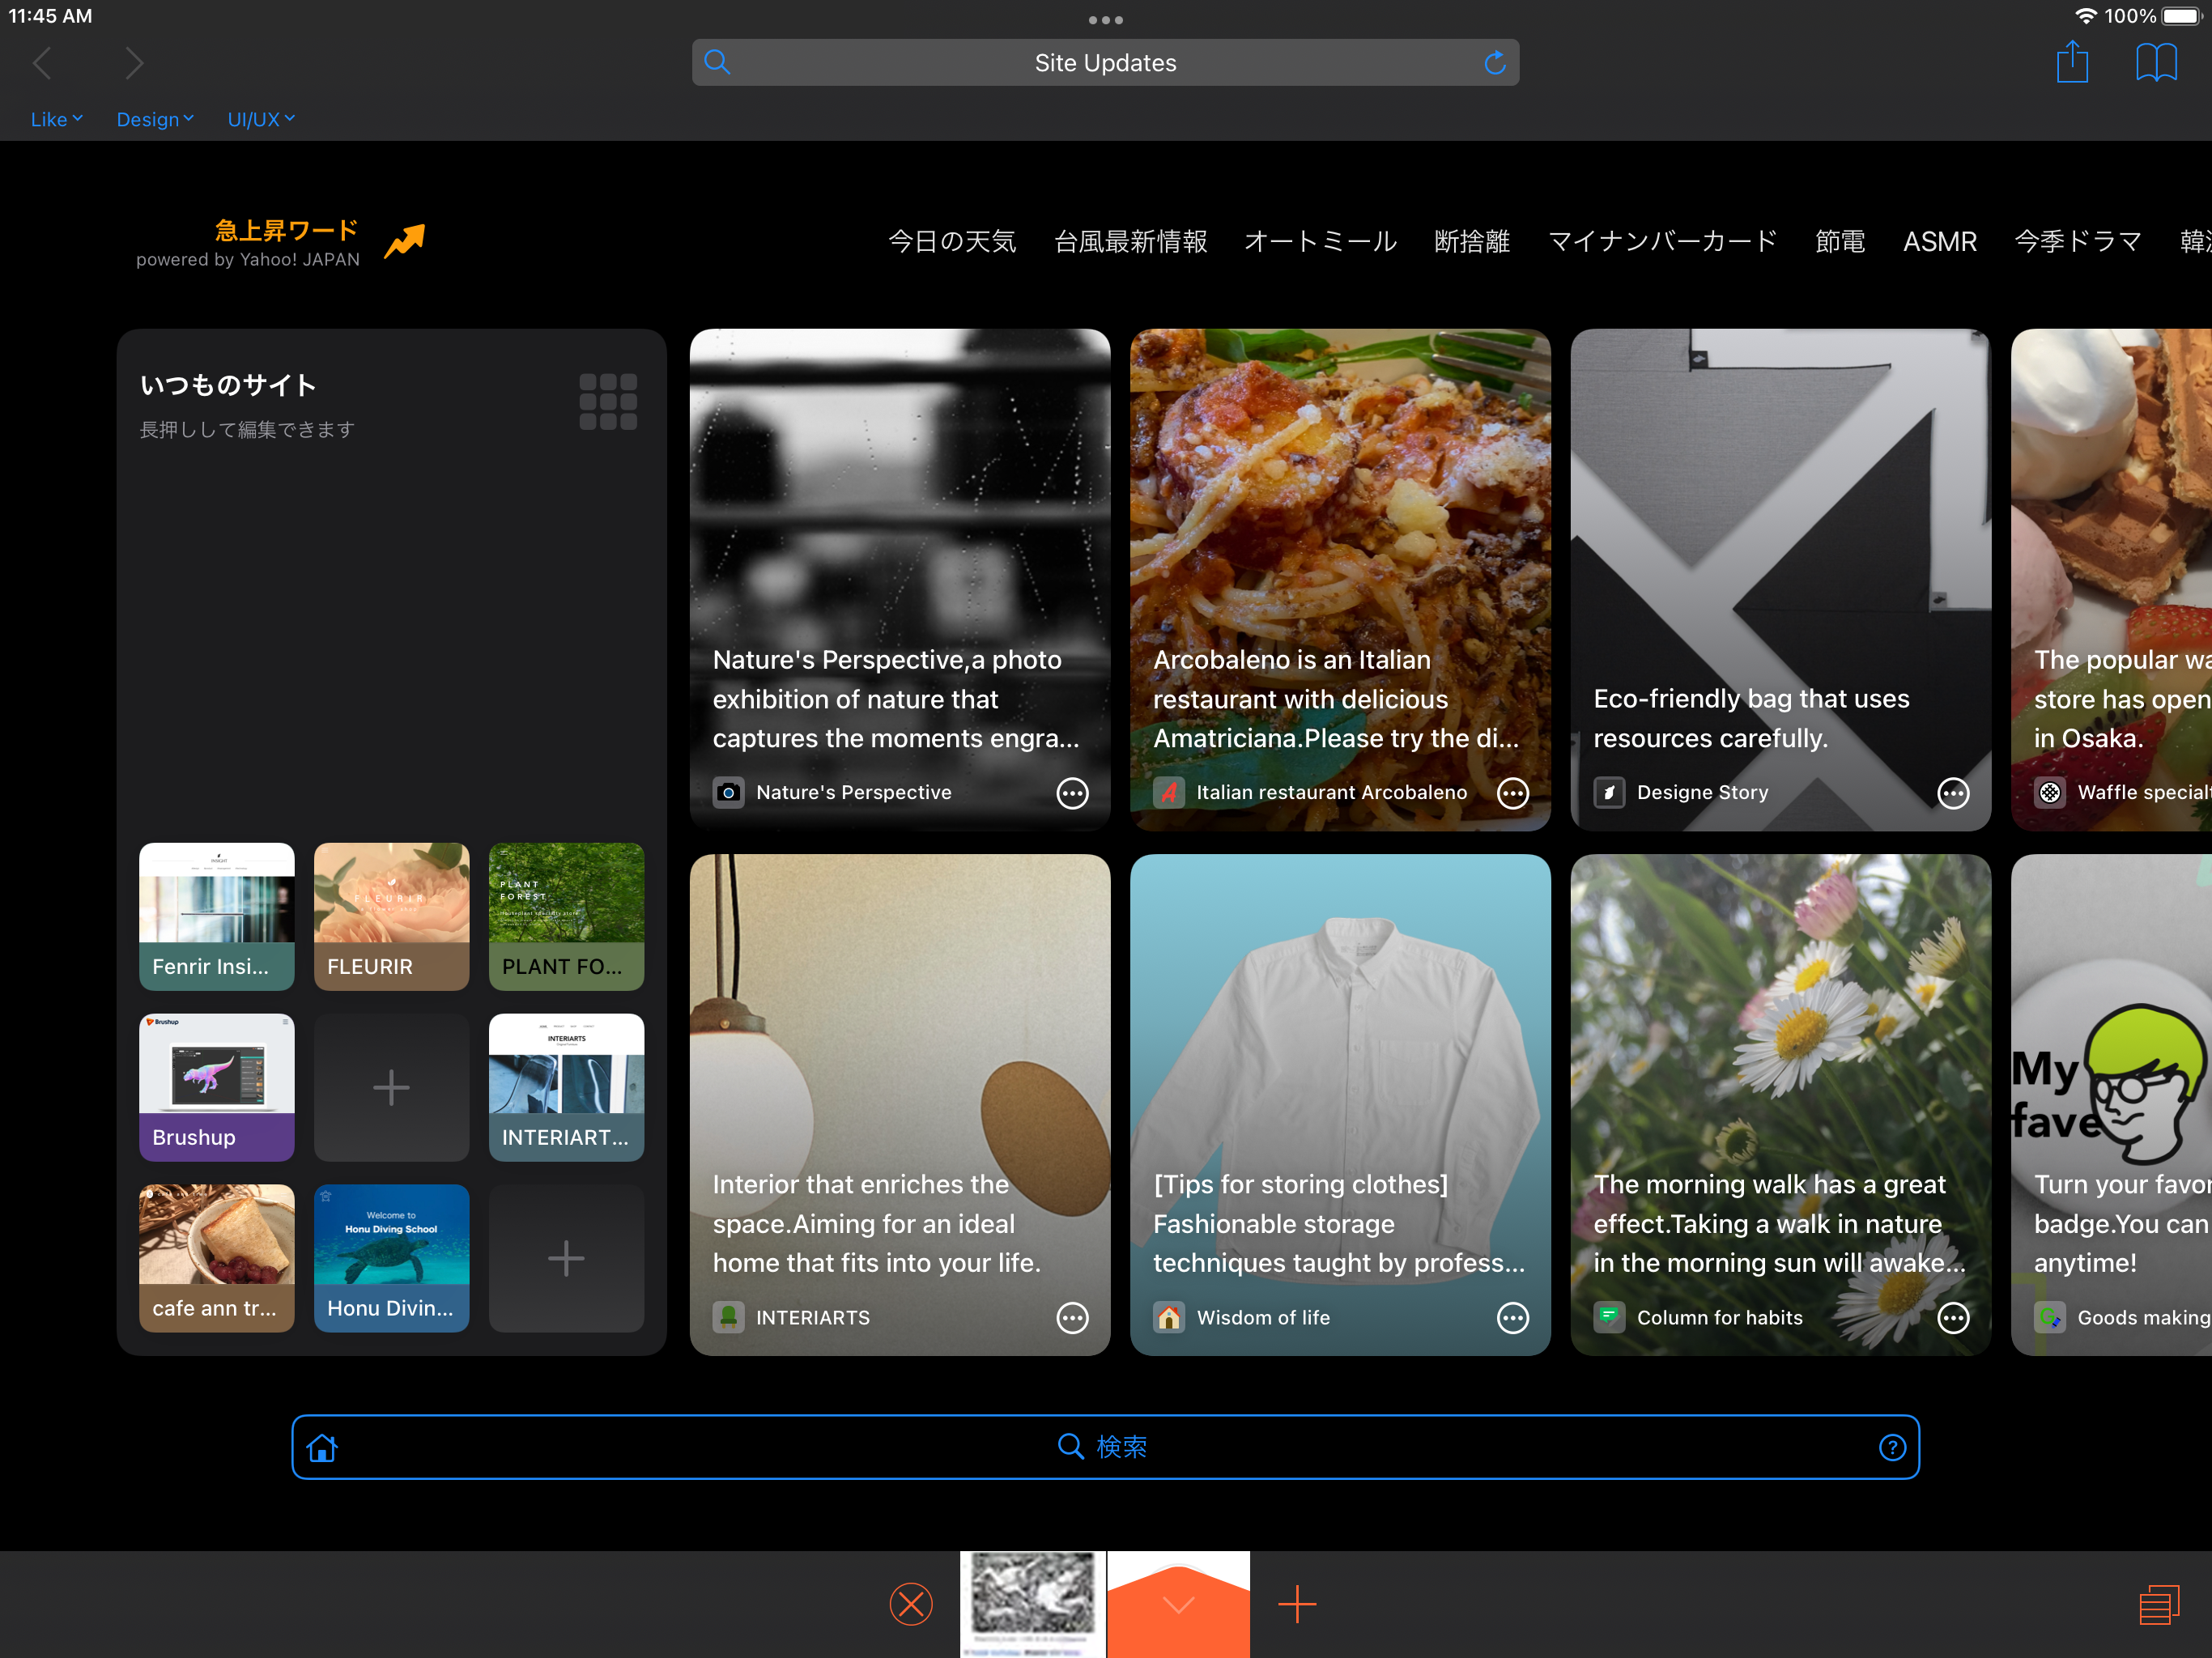The image size is (2212, 1658).
Task: Select the ASMR trending keyword
Action: coord(1939,241)
